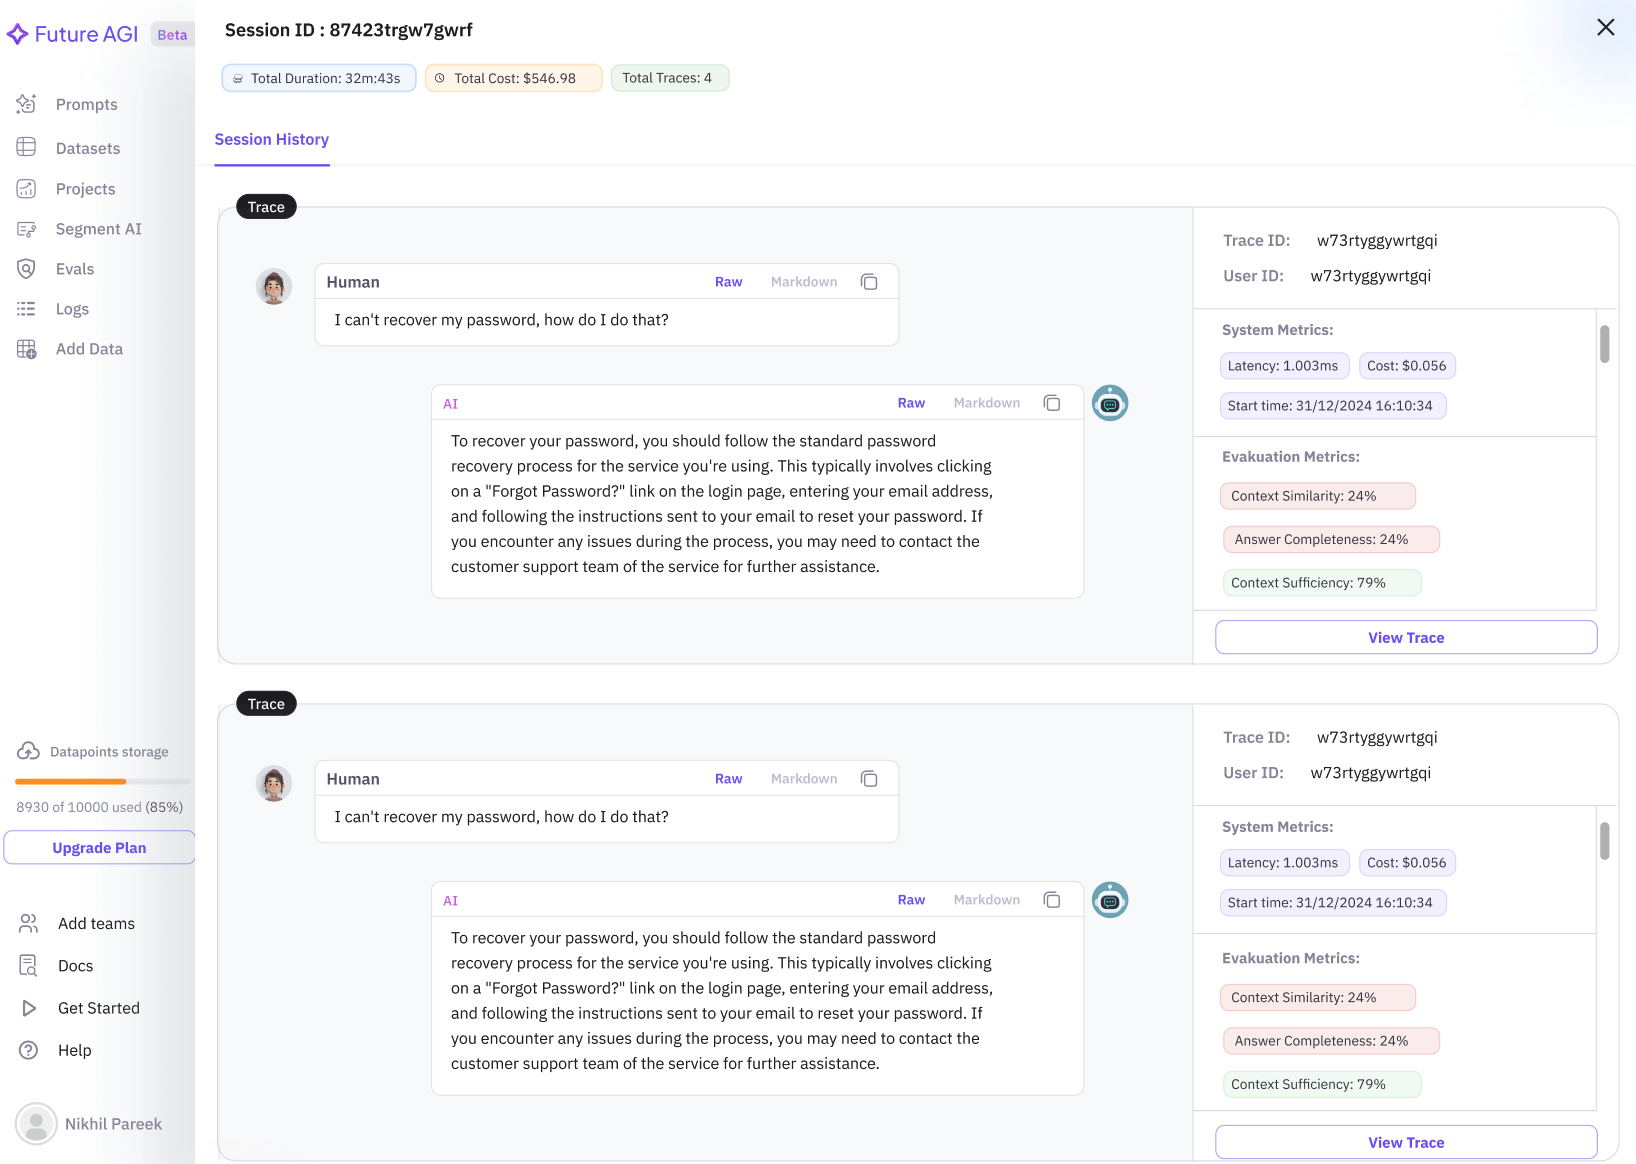Navigate to Projects in the sidebar

(x=85, y=188)
